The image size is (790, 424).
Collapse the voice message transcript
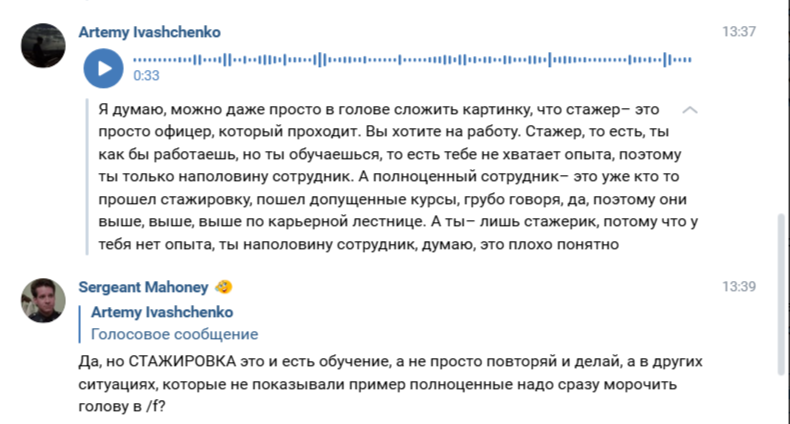point(689,109)
